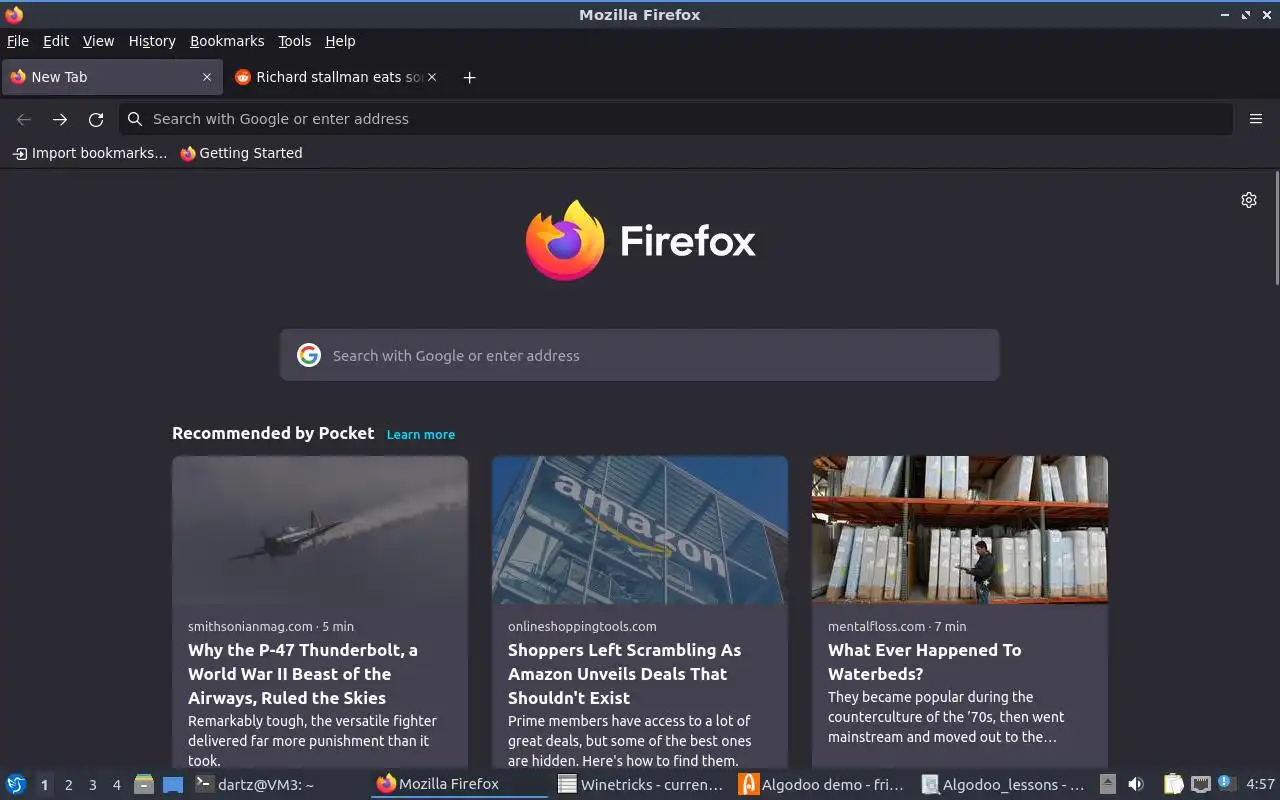Close the New Tab tab
The image size is (1280, 800).
click(207, 77)
